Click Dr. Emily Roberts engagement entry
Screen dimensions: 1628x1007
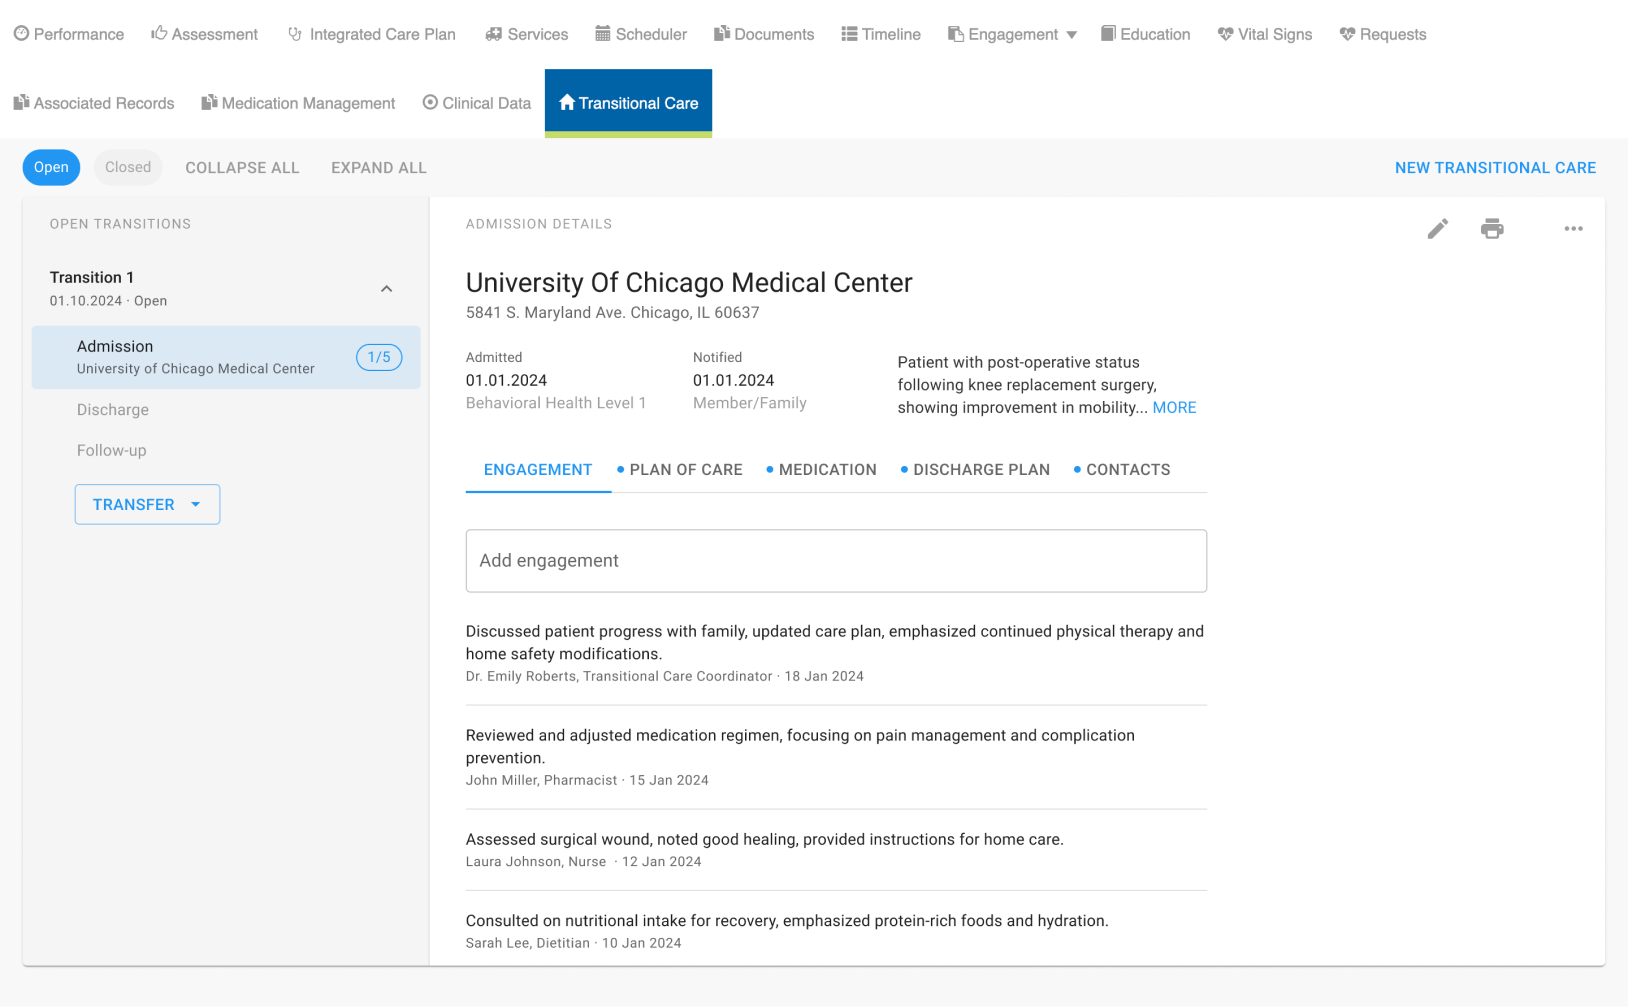point(836,653)
